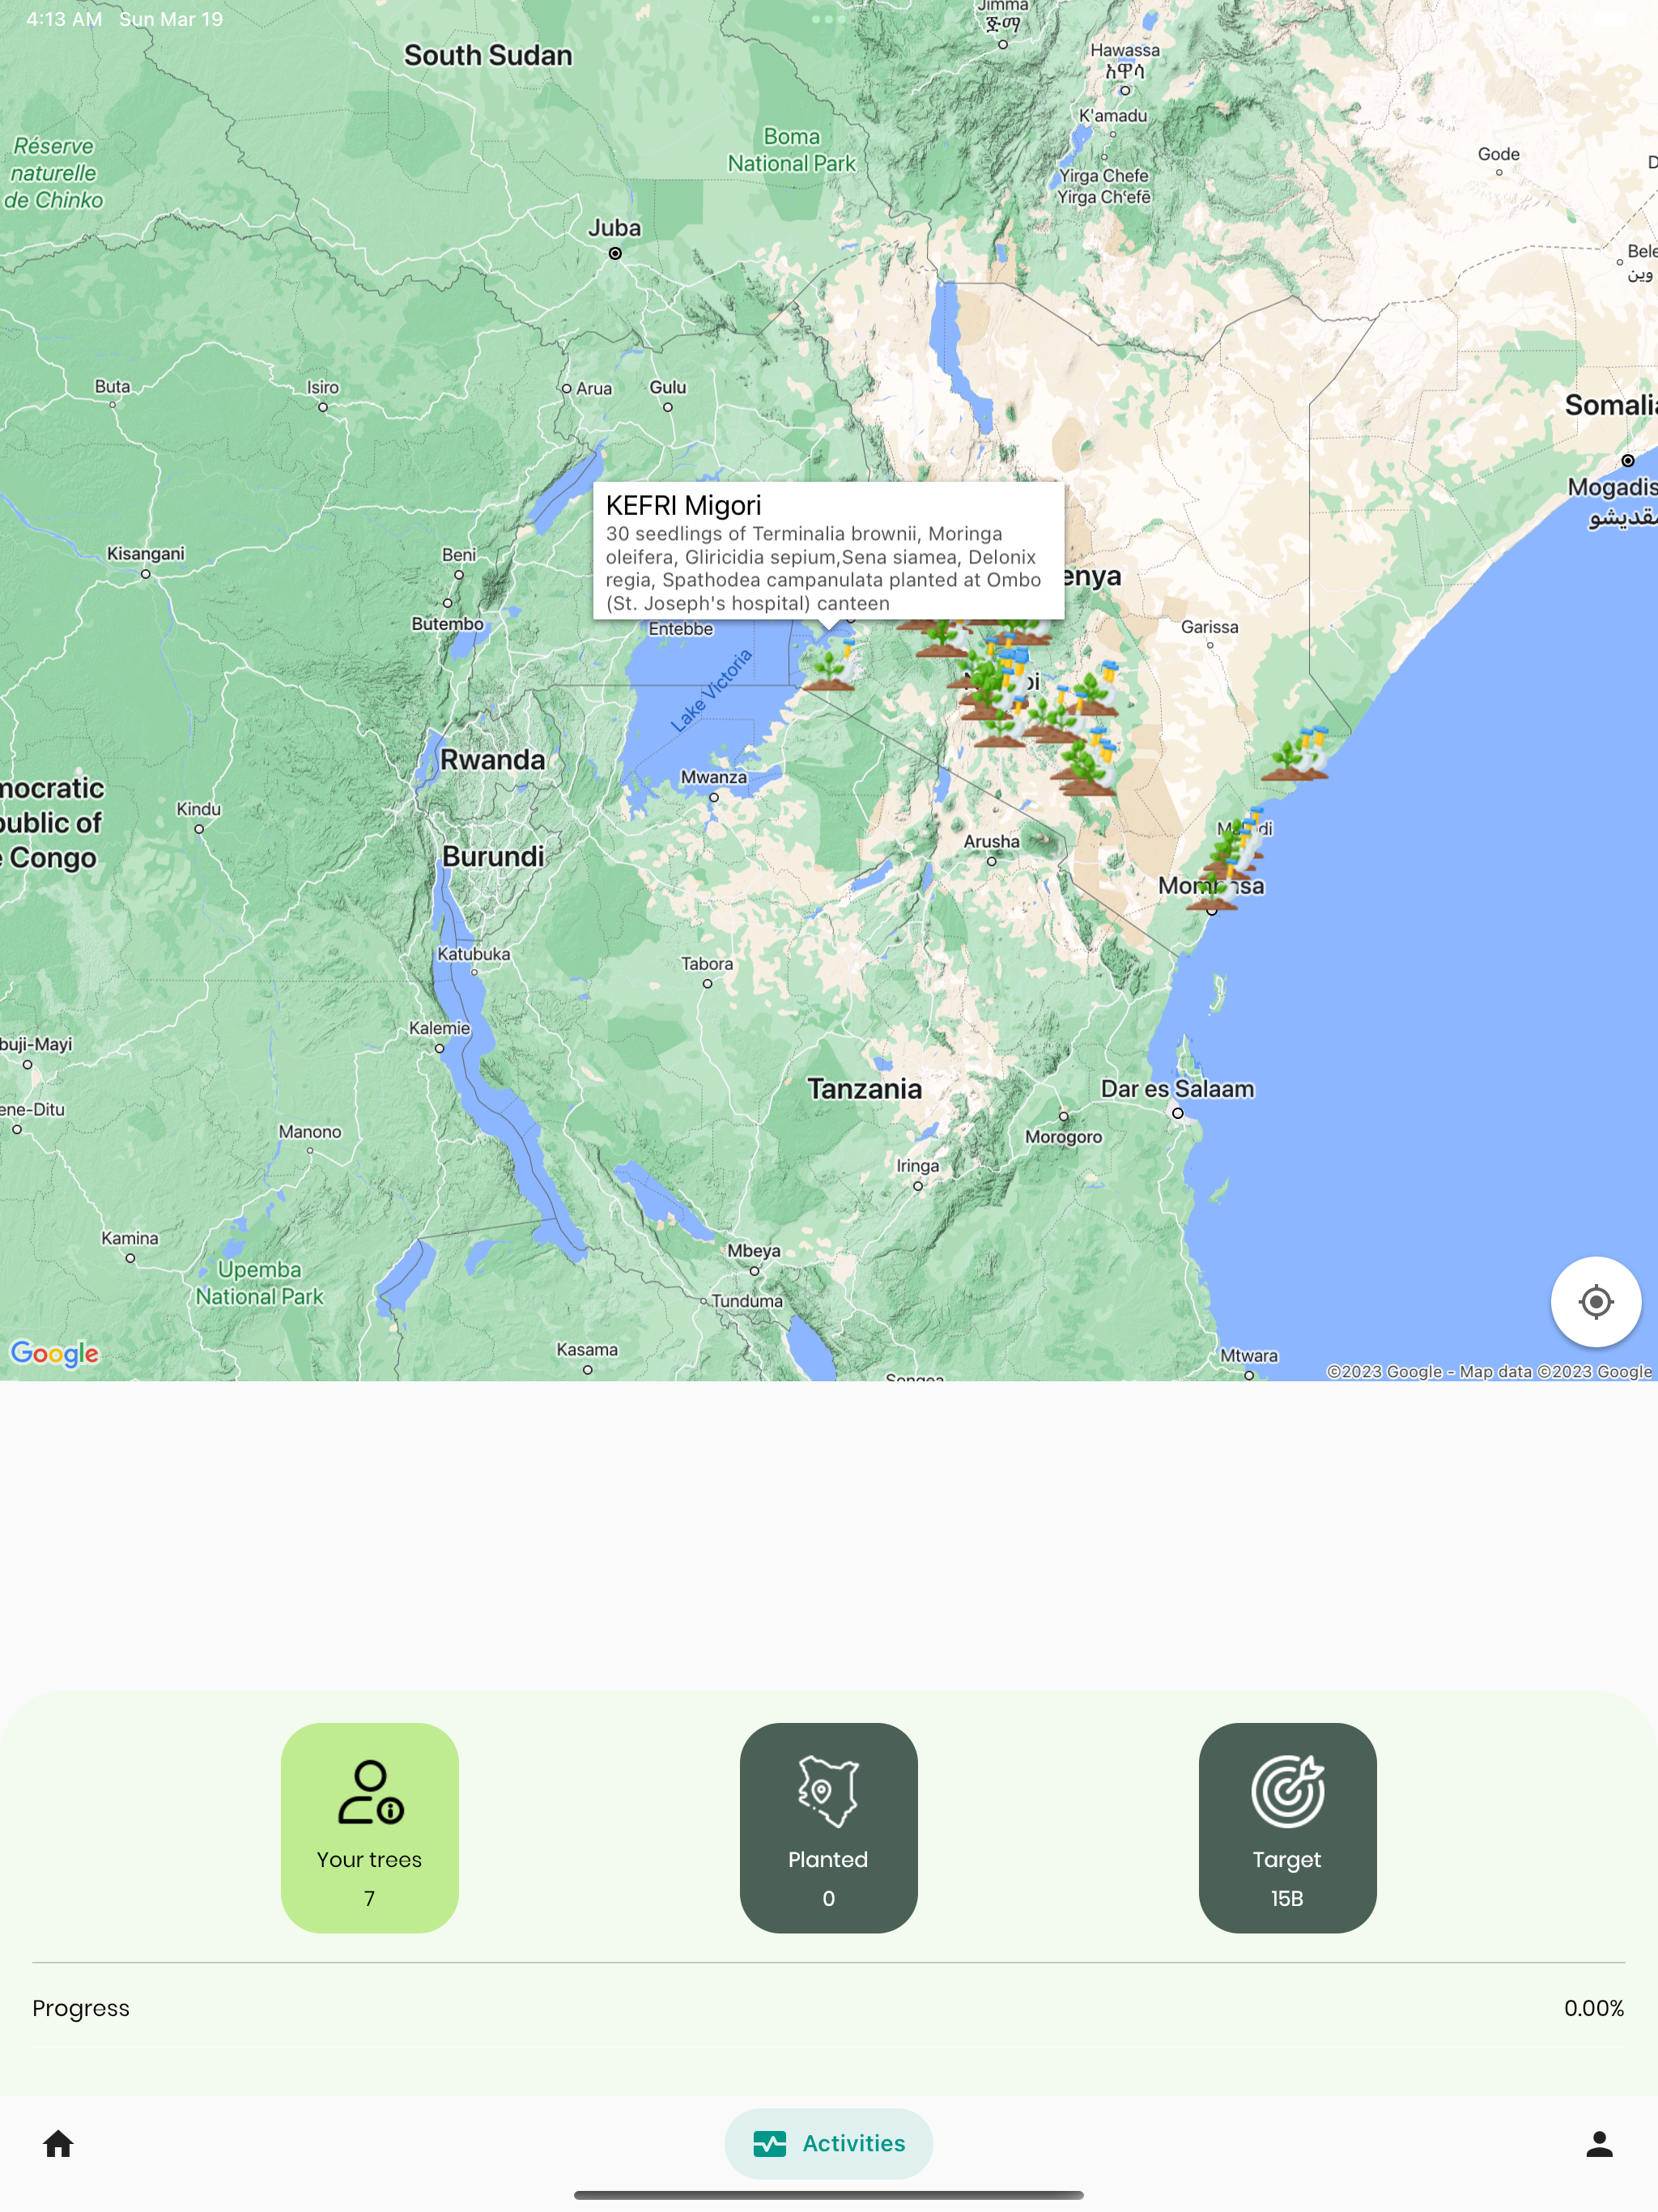Tap the Gulu town label
This screenshot has width=1658, height=2212.
click(x=668, y=387)
